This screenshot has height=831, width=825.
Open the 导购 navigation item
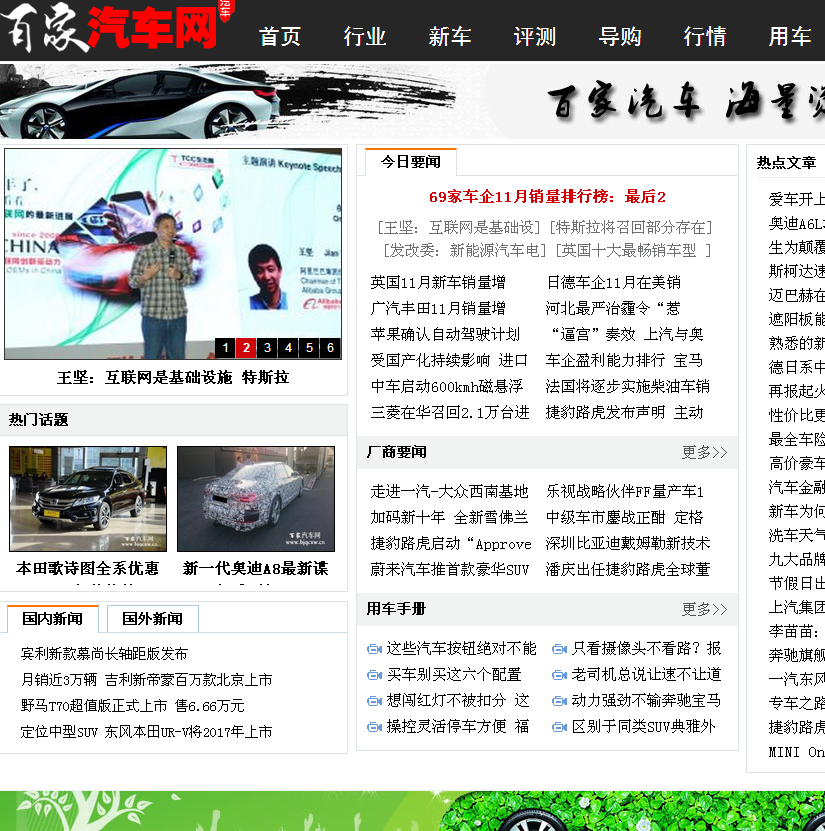coord(620,37)
